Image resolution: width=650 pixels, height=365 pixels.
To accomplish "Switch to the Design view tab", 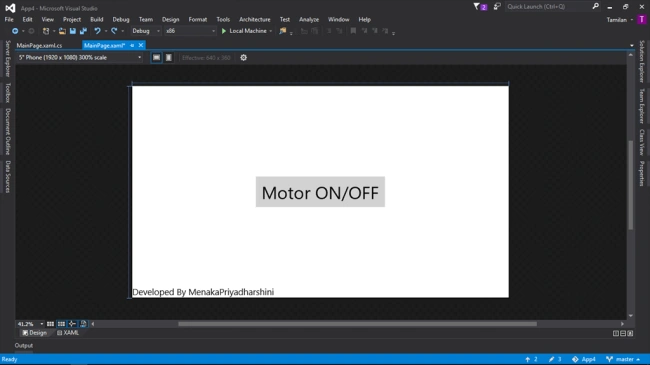I will coord(35,333).
